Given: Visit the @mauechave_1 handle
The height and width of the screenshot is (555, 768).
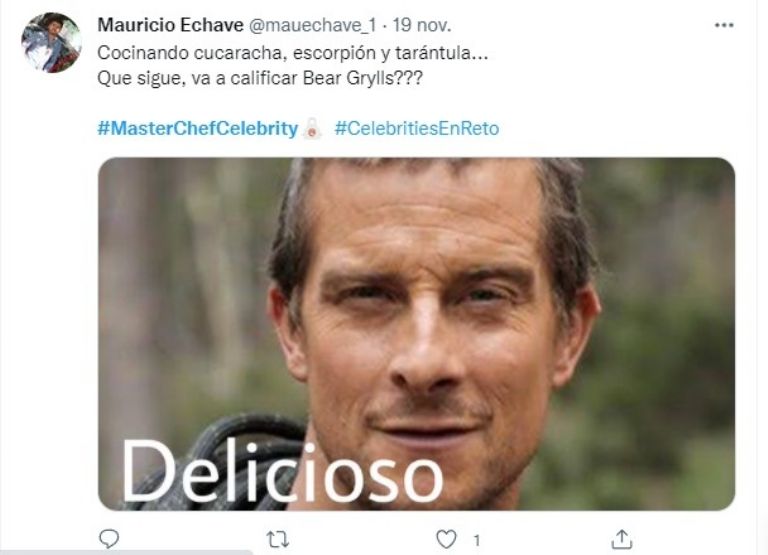Looking at the screenshot, I should (312, 25).
